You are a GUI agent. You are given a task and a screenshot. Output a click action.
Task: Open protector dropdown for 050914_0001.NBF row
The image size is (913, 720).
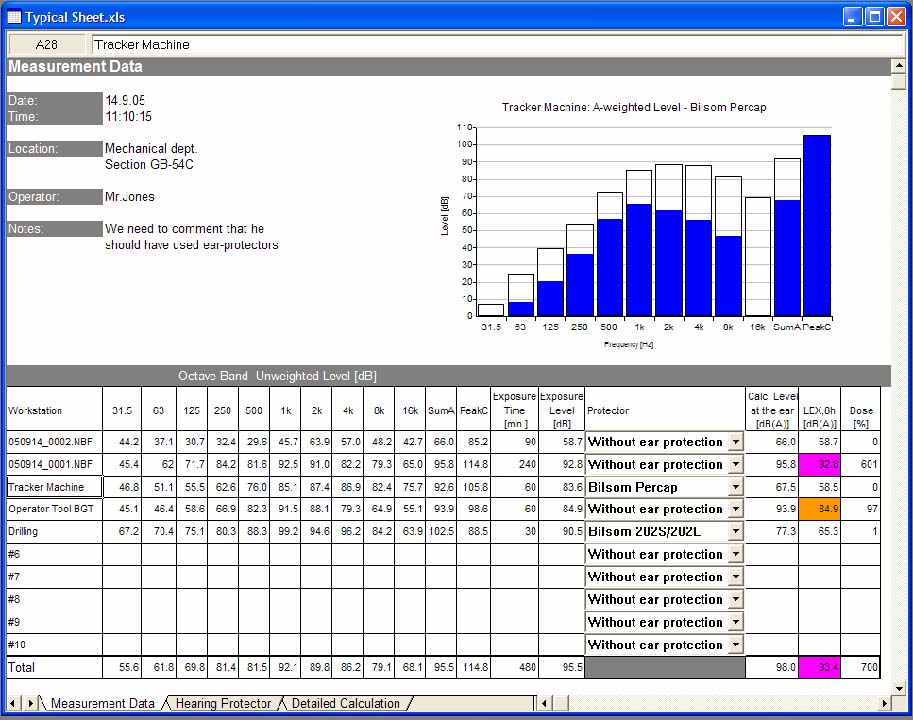[x=736, y=464]
